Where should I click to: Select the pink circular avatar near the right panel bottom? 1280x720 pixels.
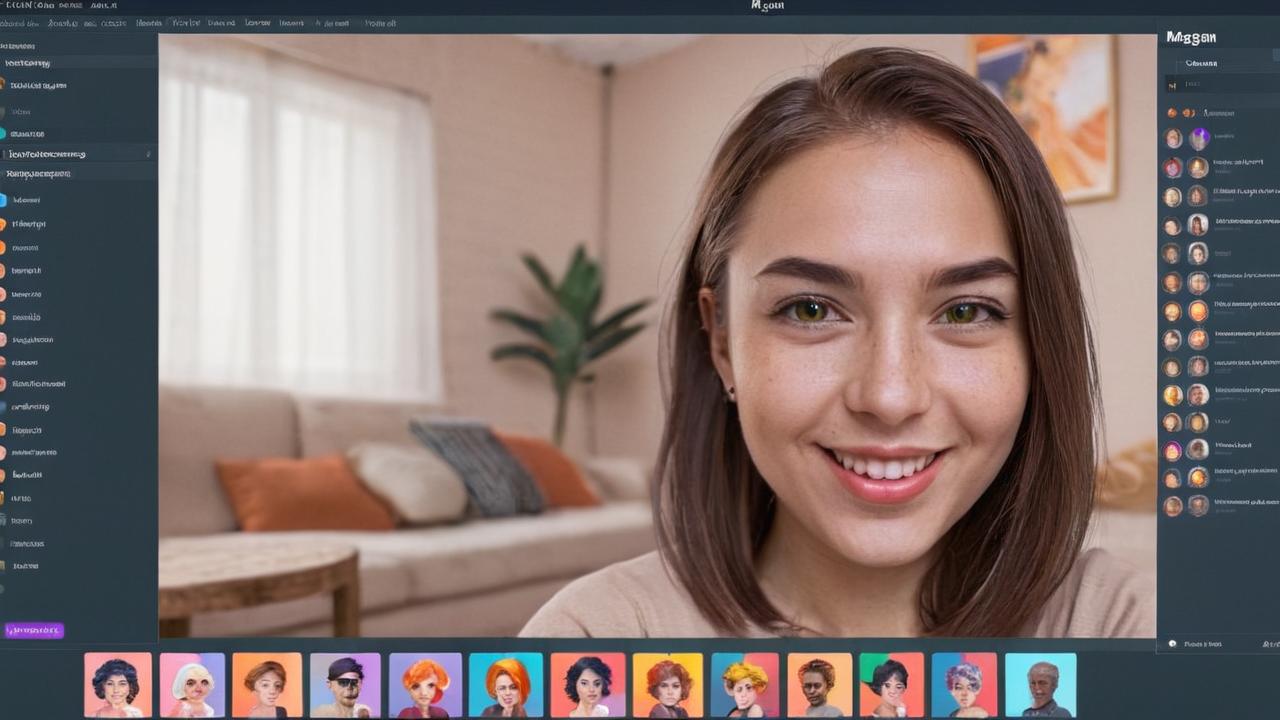click(1172, 449)
